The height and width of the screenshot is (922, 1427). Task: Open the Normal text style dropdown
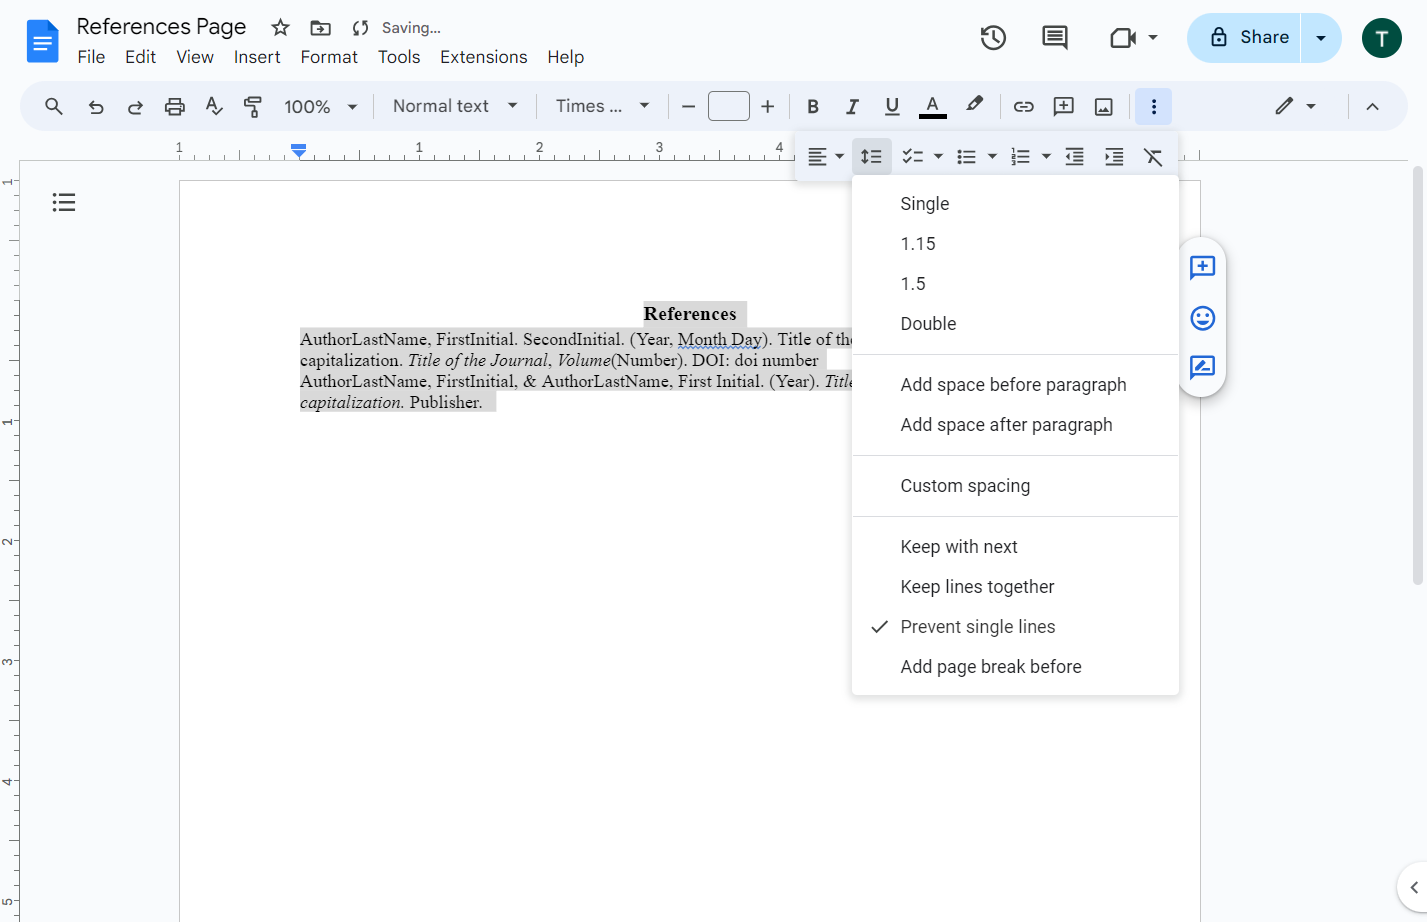(455, 106)
